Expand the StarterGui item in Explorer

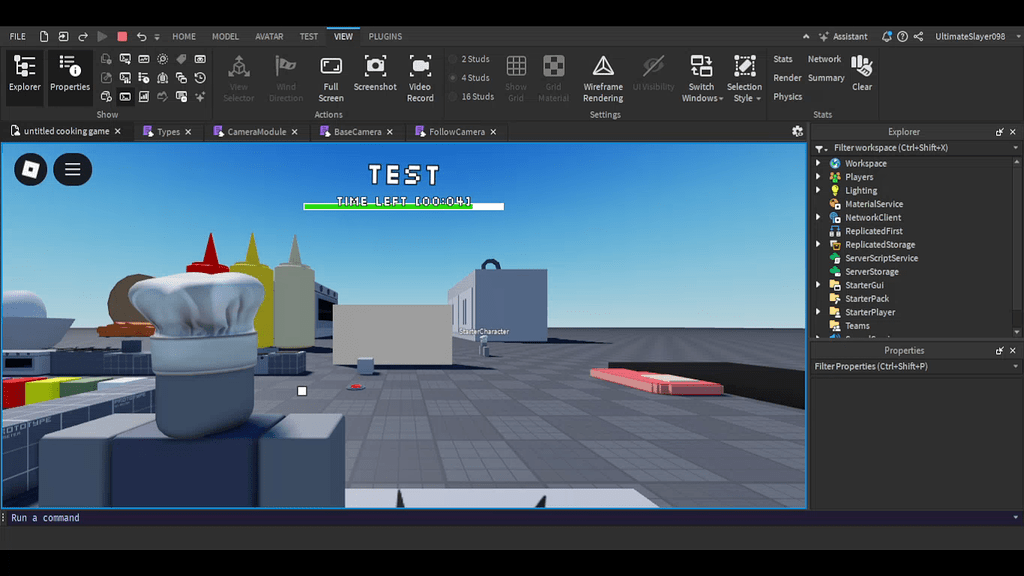coord(819,284)
